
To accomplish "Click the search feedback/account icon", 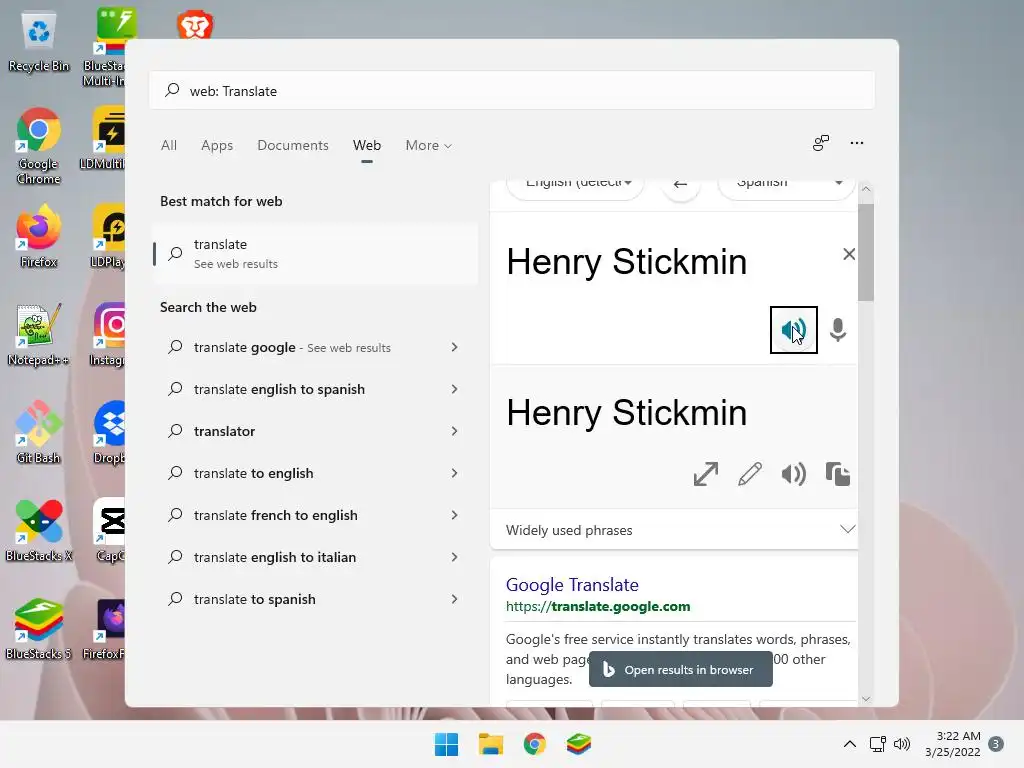I will (821, 143).
